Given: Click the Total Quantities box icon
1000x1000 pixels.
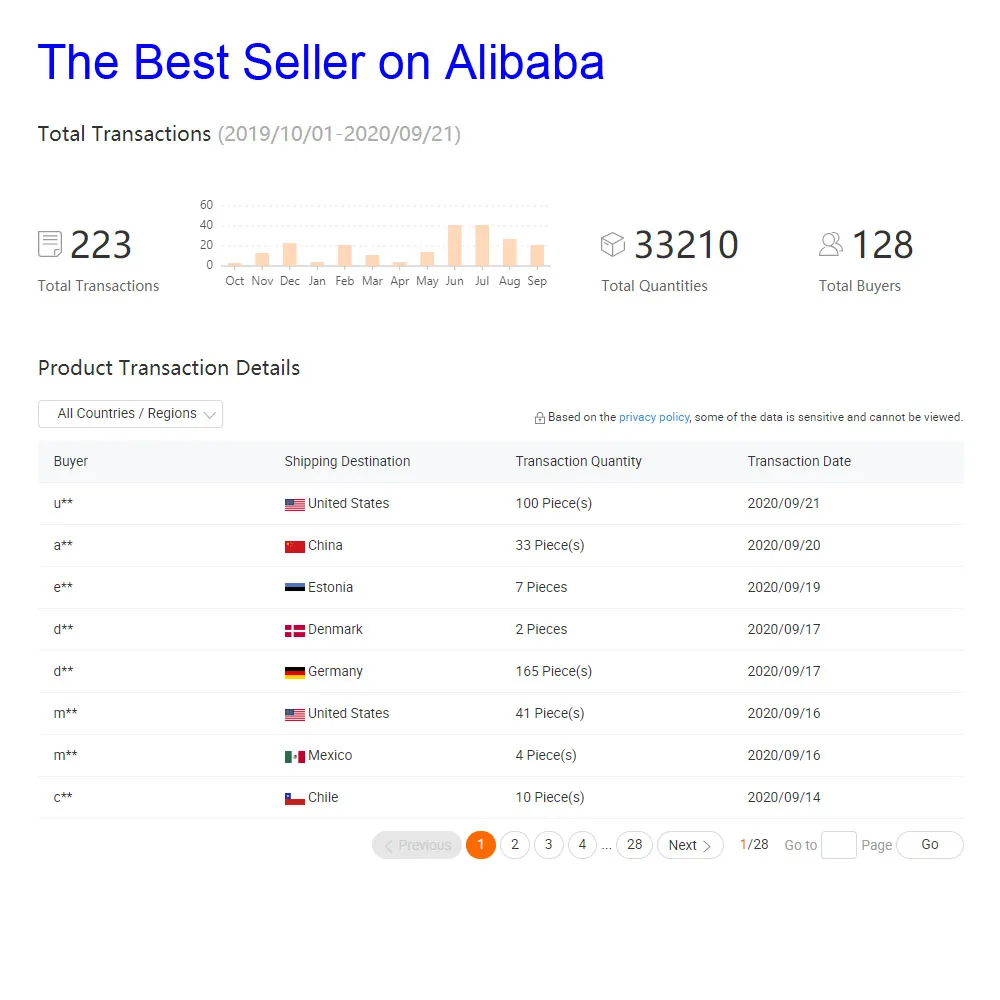Looking at the screenshot, I should (612, 244).
